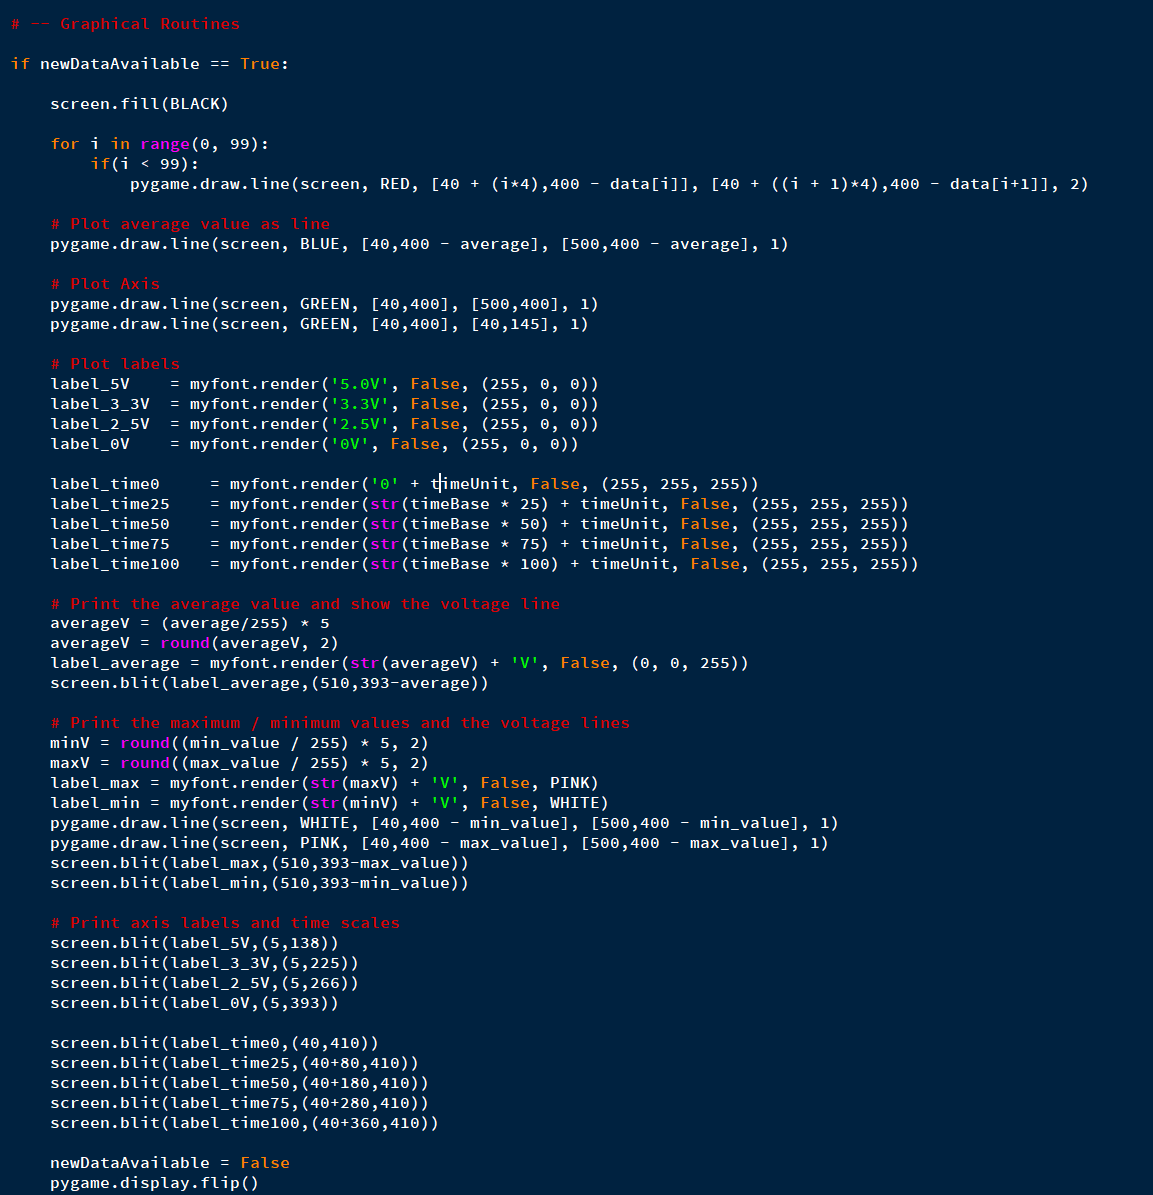Viewport: 1153px width, 1195px height.
Task: Click the label_time100 variable assignment name
Action: [115, 564]
